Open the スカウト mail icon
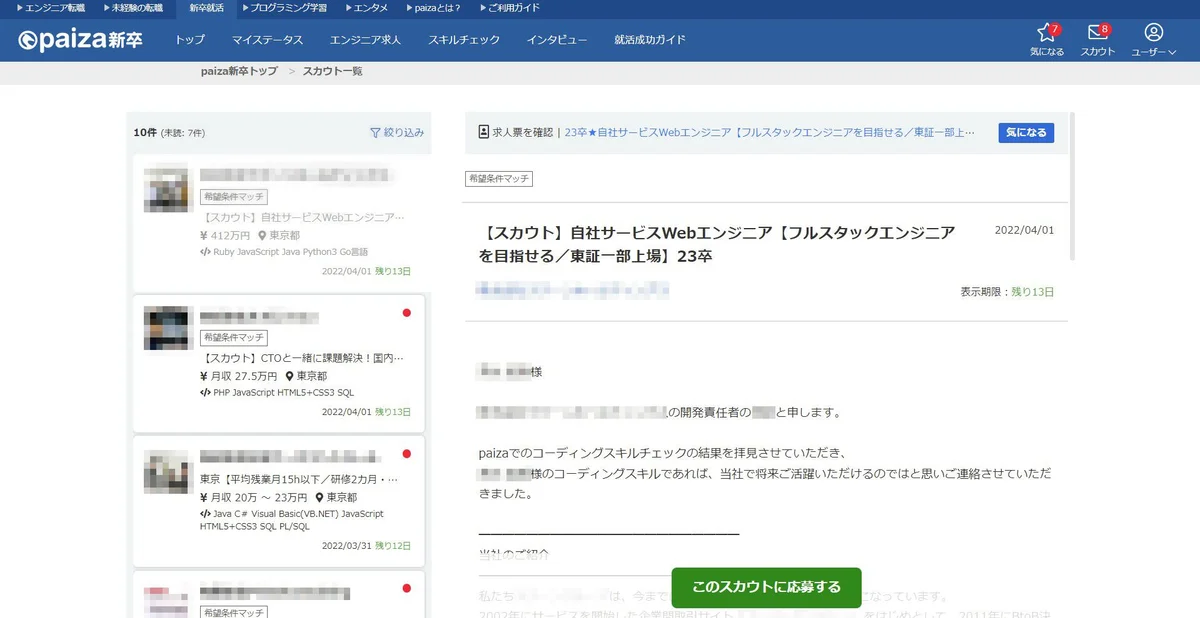The image size is (1200, 618). pos(1098,39)
